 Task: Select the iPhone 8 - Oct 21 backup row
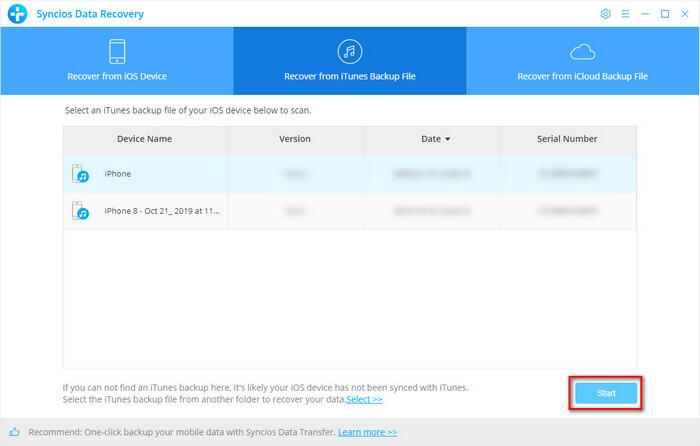349,211
